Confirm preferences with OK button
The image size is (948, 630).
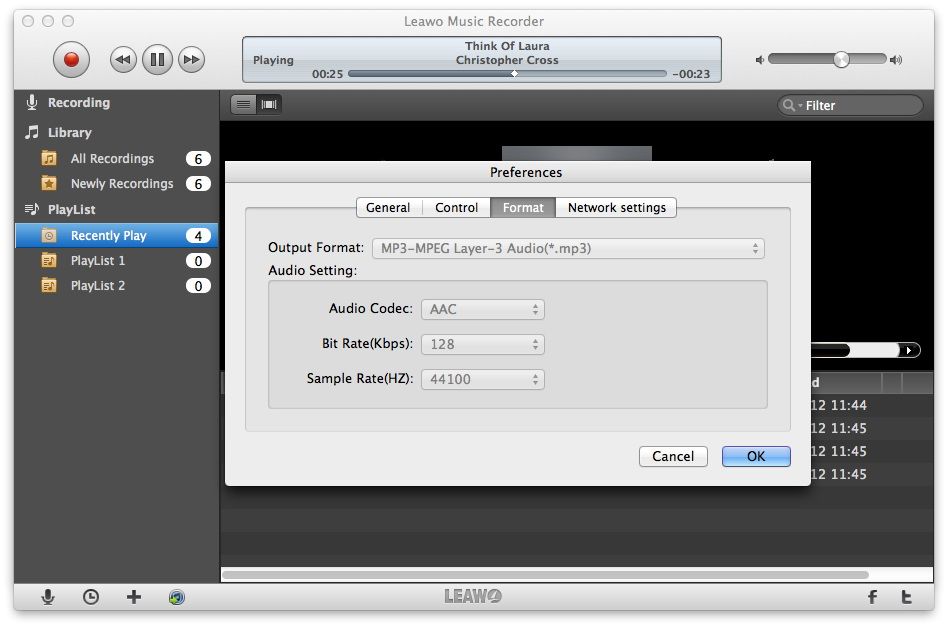(756, 456)
